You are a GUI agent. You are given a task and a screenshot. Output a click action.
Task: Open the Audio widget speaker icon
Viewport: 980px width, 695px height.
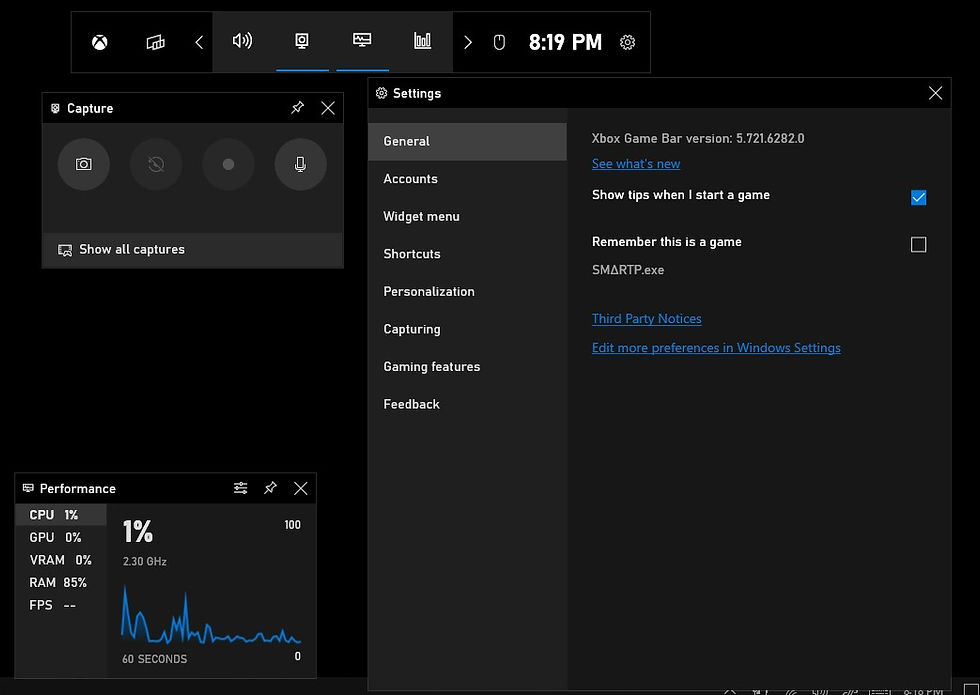(x=242, y=41)
